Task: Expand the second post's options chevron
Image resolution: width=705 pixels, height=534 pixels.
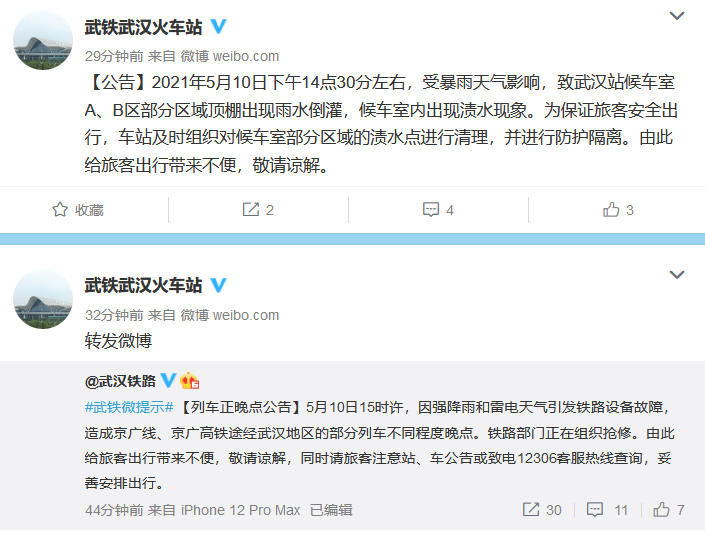Action: [677, 275]
